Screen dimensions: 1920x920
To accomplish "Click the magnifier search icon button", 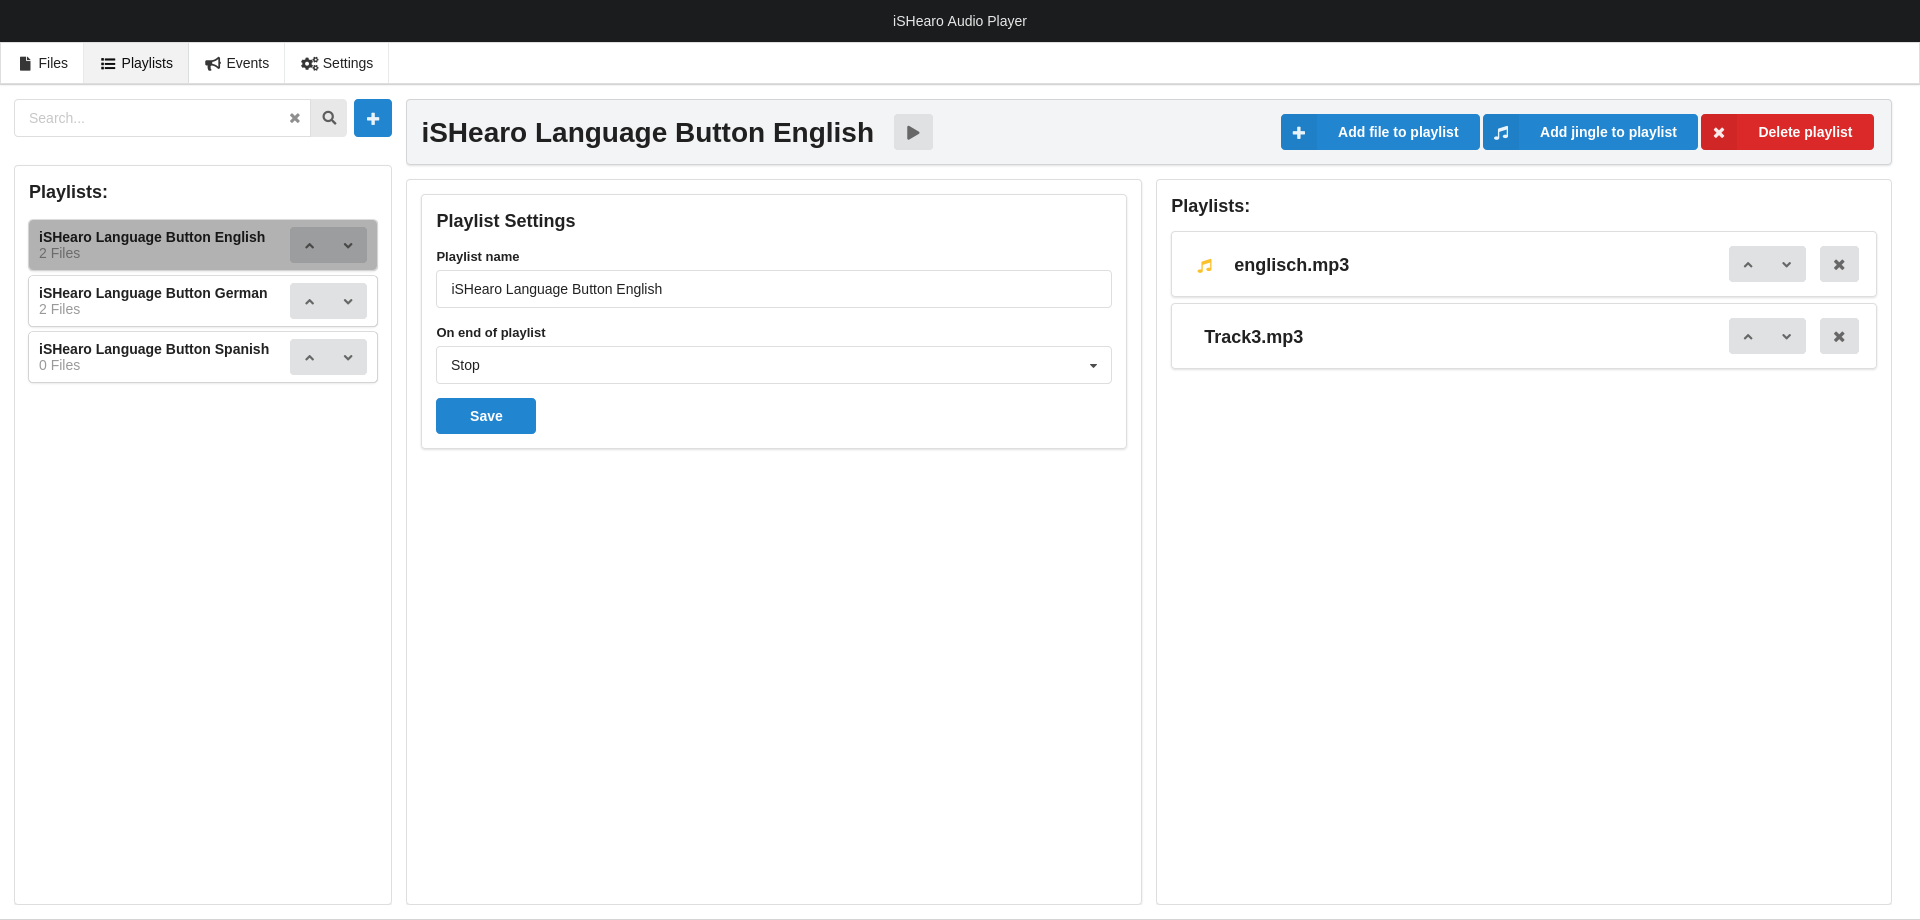I will coord(328,118).
